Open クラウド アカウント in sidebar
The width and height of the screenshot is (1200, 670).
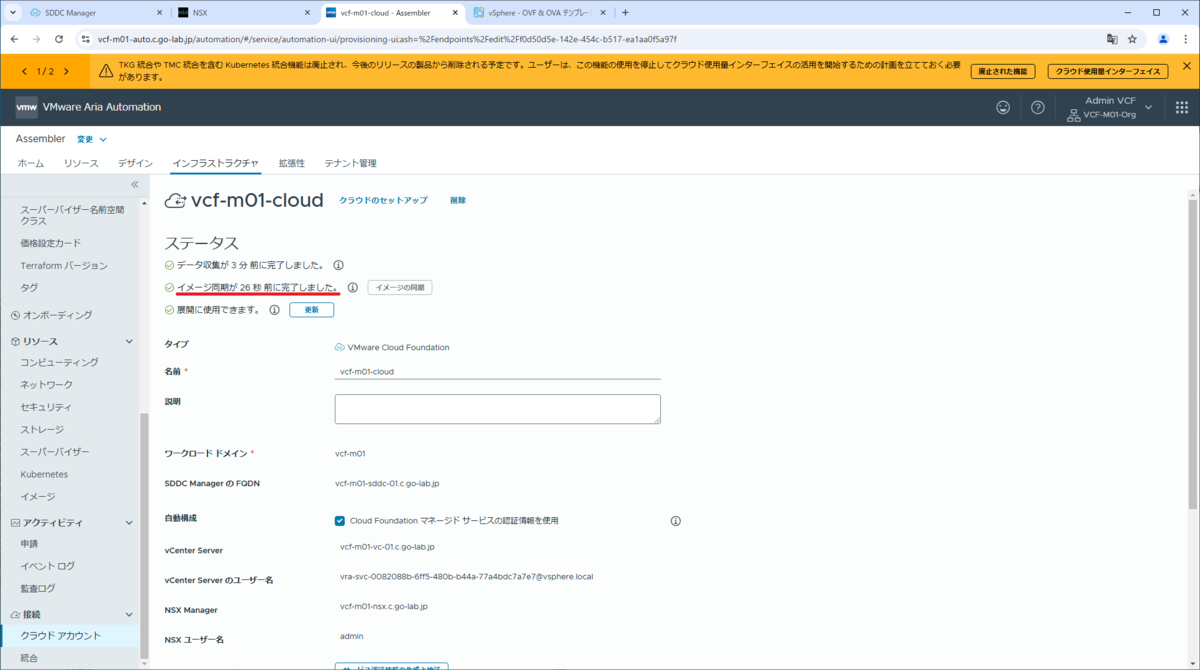pos(60,636)
